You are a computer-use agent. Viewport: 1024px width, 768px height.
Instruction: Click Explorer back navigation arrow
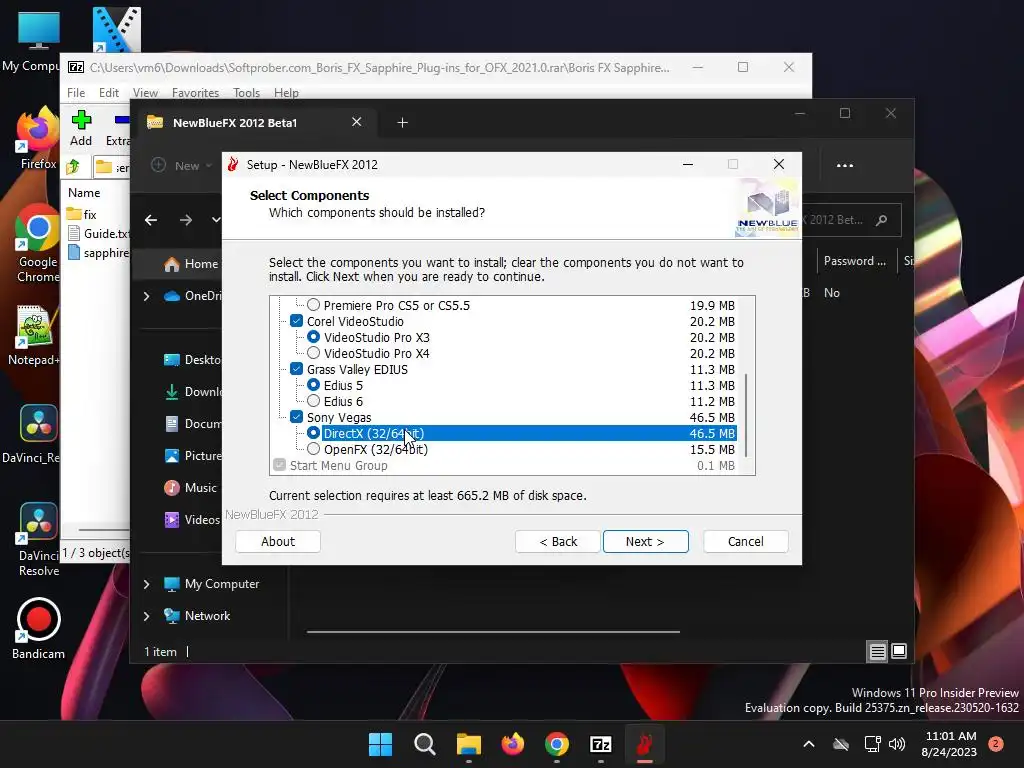coord(151,220)
